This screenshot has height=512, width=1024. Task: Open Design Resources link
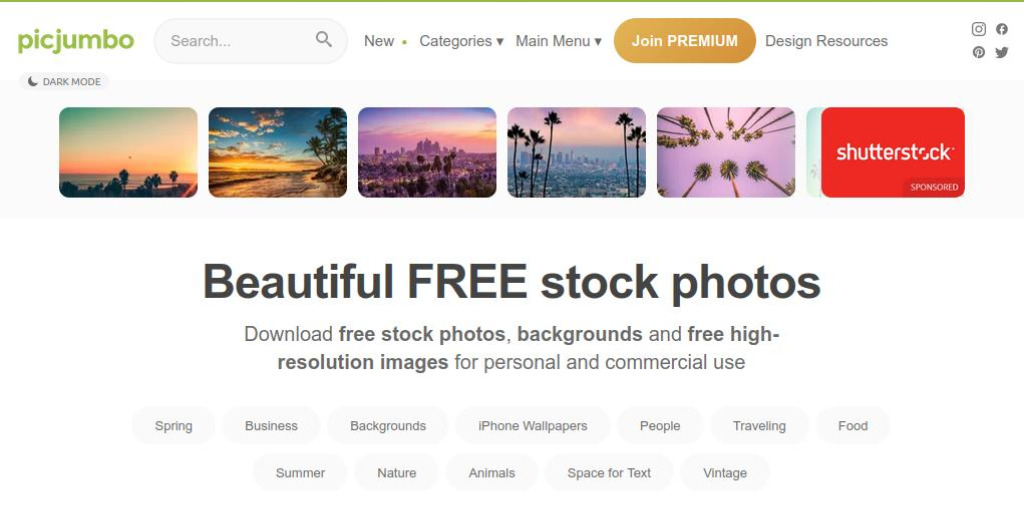click(826, 41)
